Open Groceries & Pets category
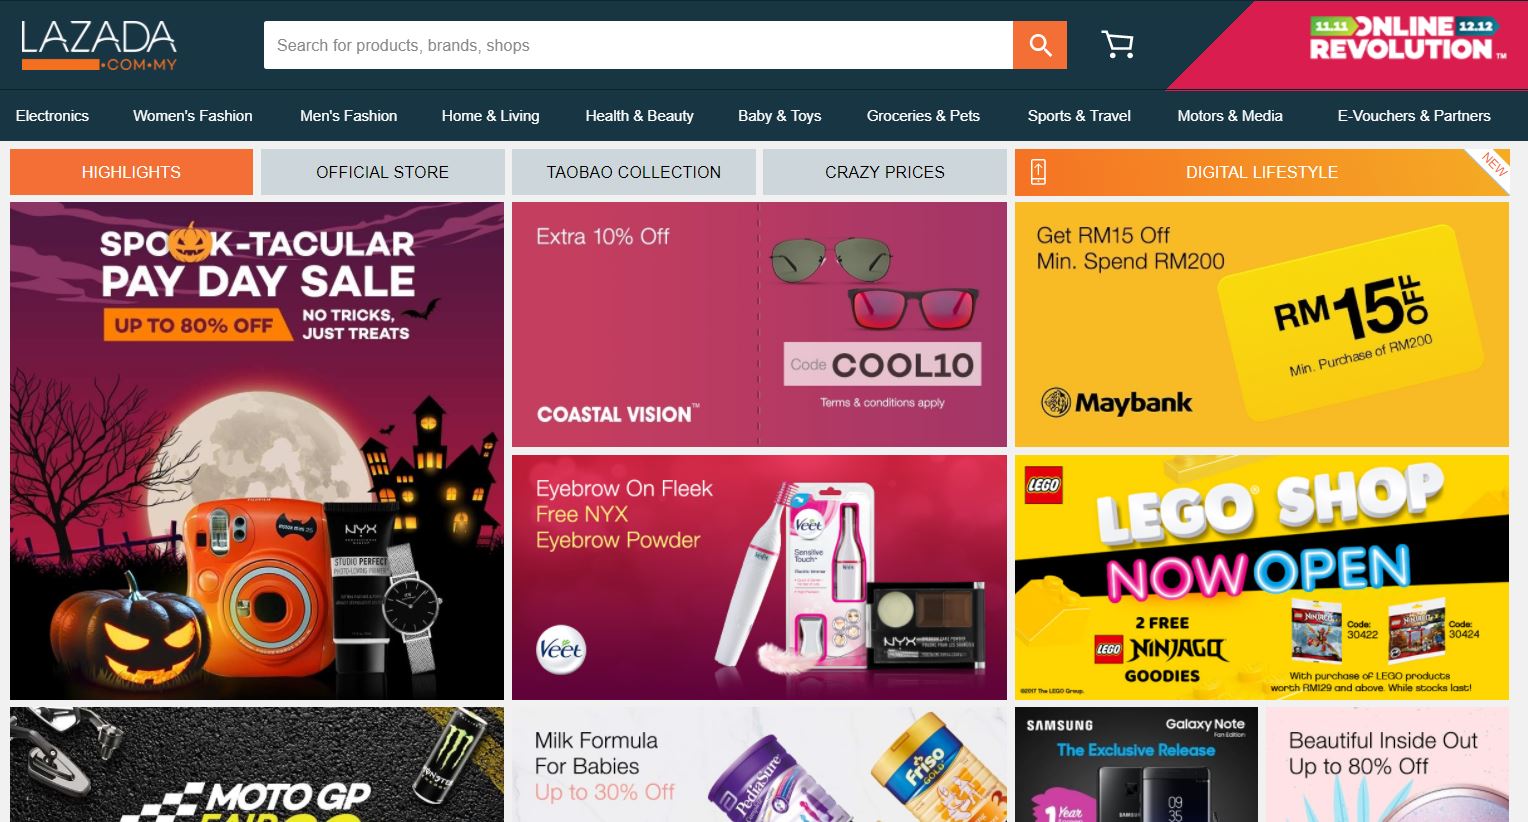Image resolution: width=1528 pixels, height=822 pixels. [x=923, y=116]
